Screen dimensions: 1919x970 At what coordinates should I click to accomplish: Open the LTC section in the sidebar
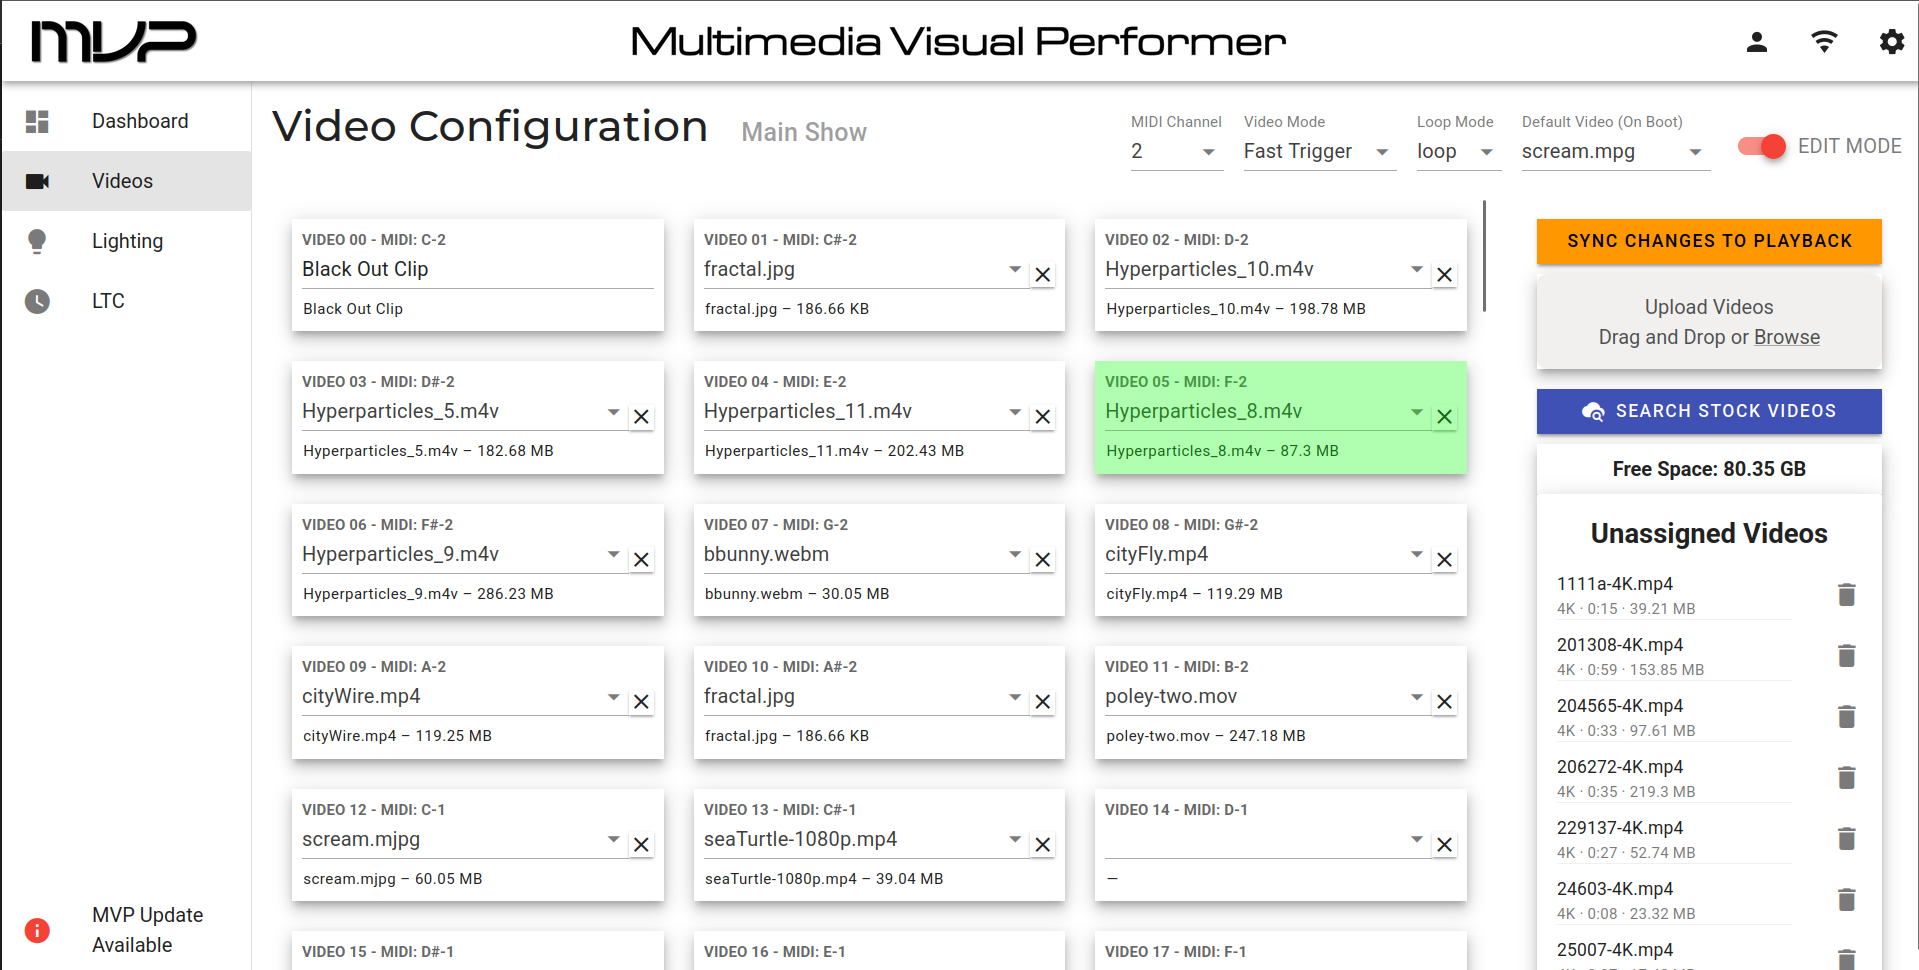(108, 301)
